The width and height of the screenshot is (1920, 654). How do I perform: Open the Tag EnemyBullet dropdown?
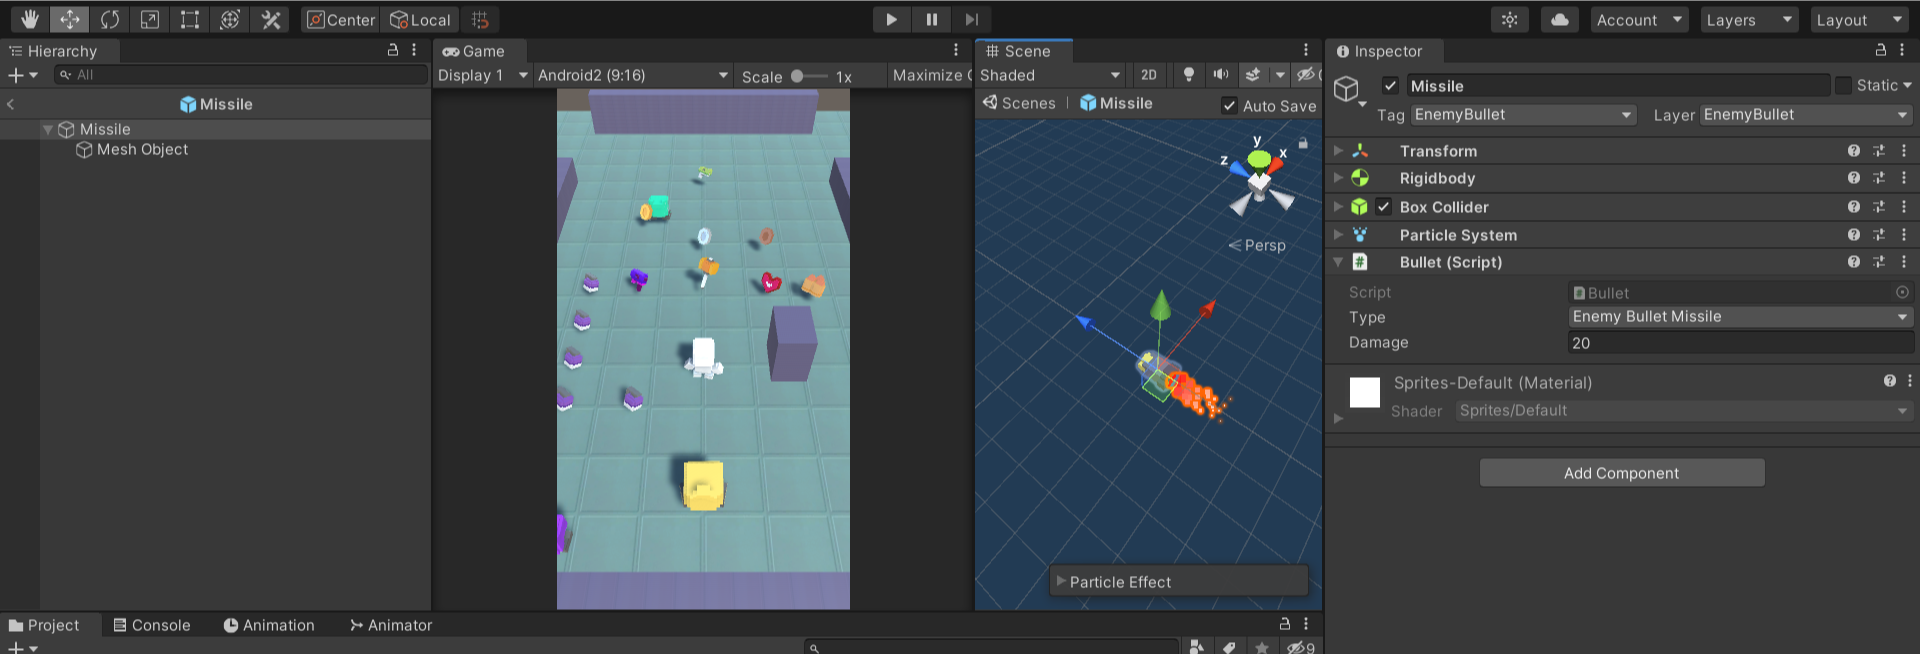pyautogui.click(x=1523, y=115)
